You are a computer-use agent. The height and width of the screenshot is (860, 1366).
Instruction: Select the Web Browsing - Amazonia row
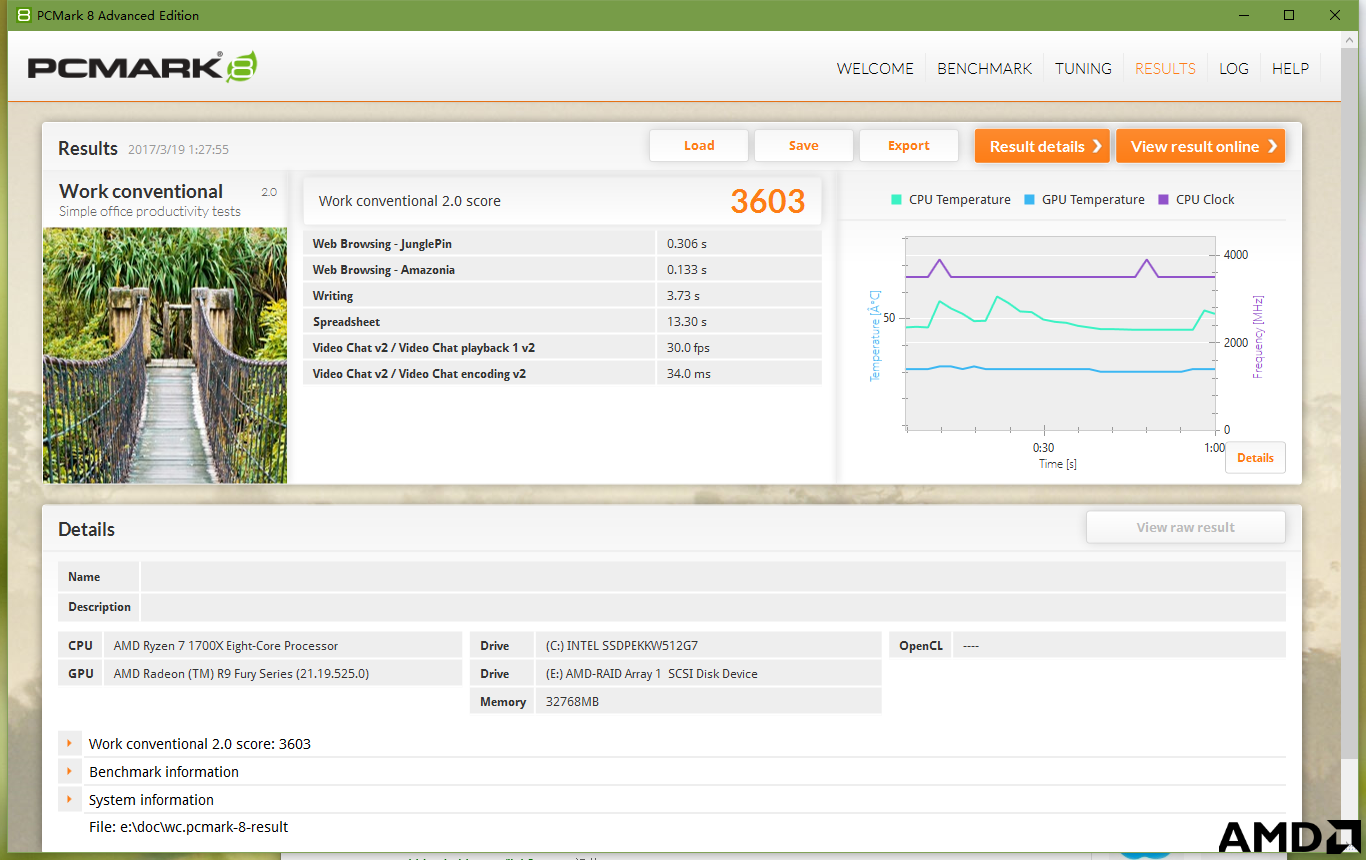point(562,269)
